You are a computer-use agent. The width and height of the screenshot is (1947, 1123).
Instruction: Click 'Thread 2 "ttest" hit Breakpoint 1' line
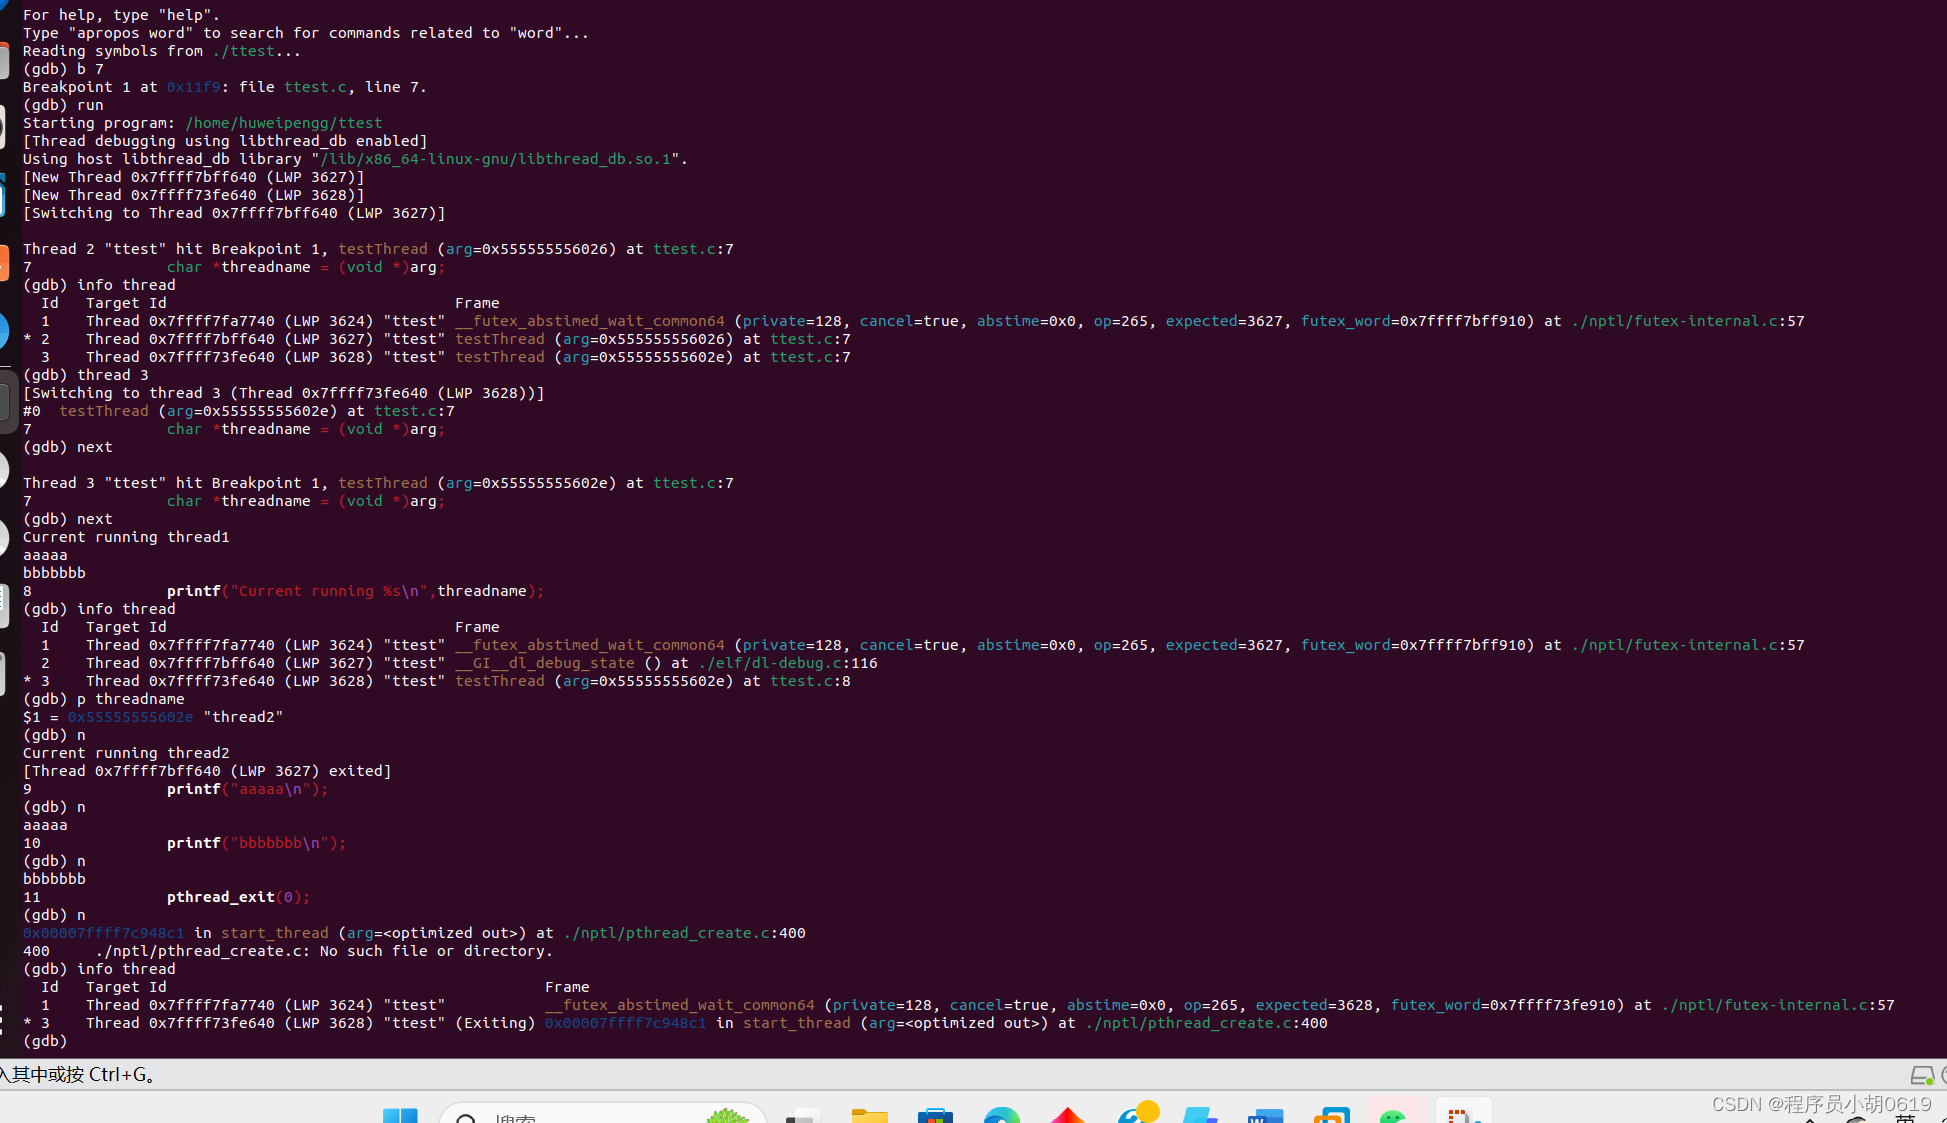(x=378, y=249)
